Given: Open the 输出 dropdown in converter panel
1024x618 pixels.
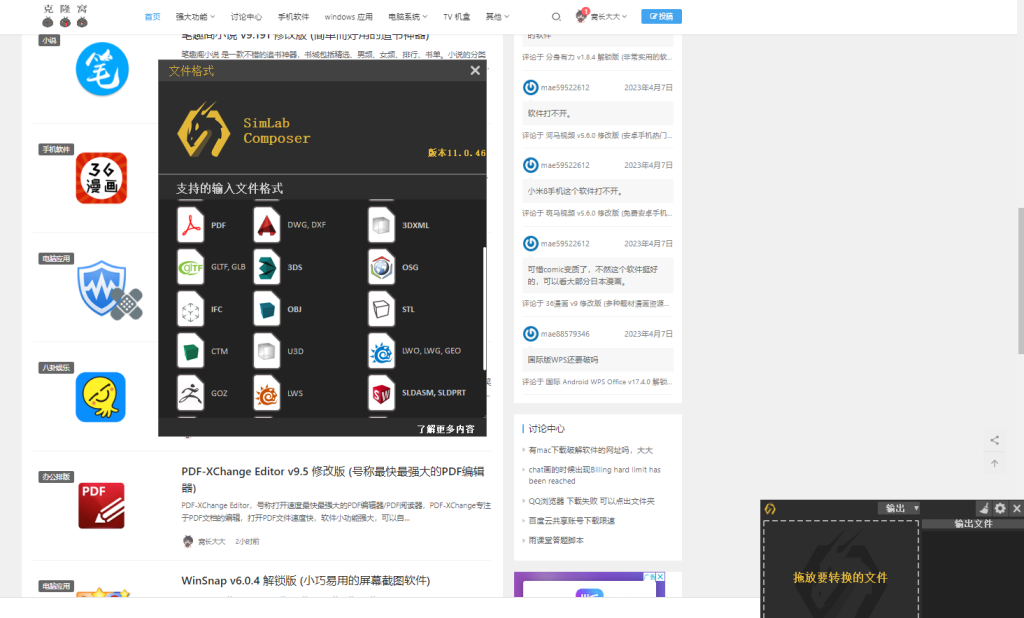Looking at the screenshot, I should click(x=899, y=508).
